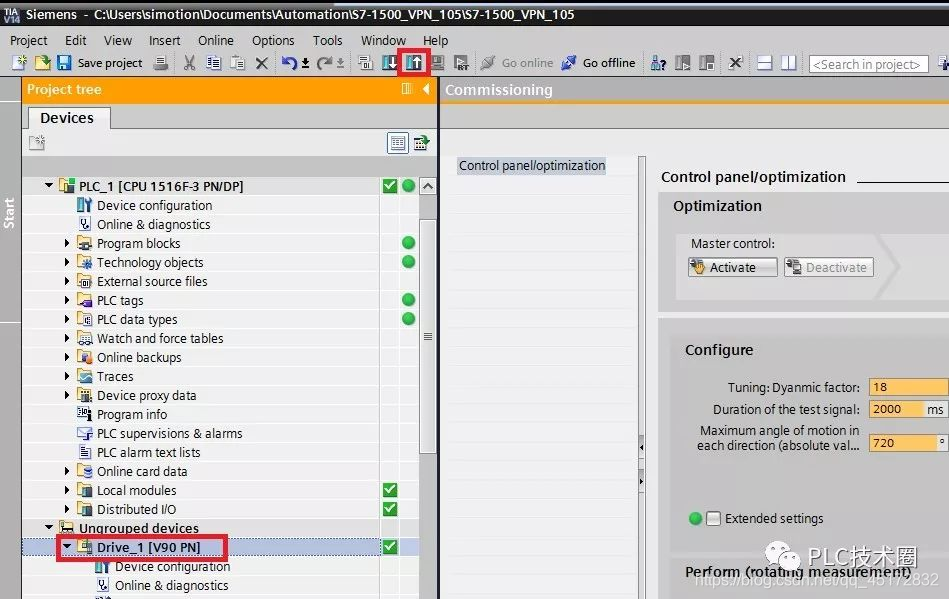
Task: Click Maximum angle of motion field
Action: pos(902,443)
